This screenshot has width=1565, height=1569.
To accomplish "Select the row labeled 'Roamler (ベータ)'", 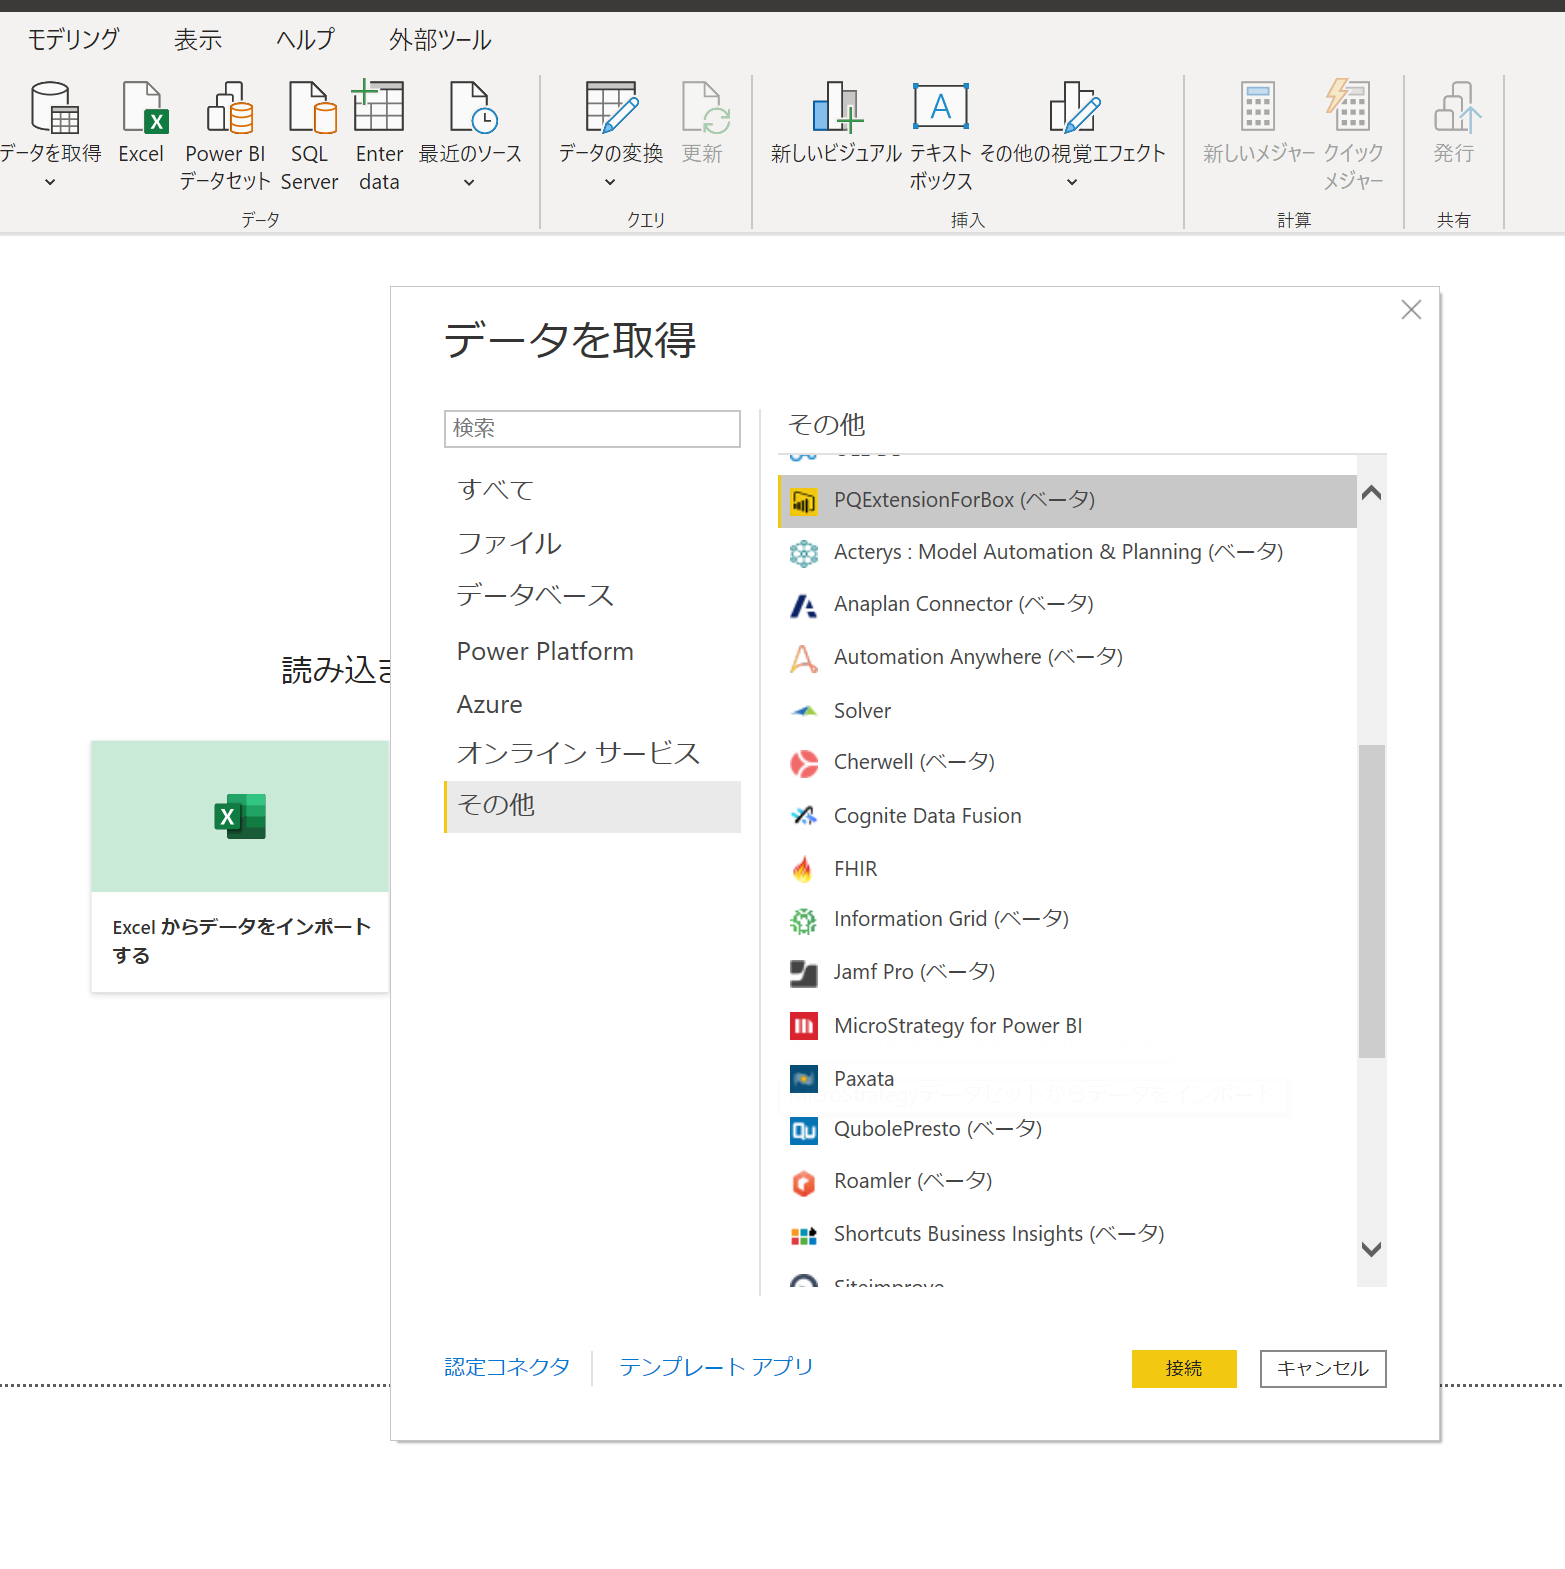I will [x=1067, y=1183].
